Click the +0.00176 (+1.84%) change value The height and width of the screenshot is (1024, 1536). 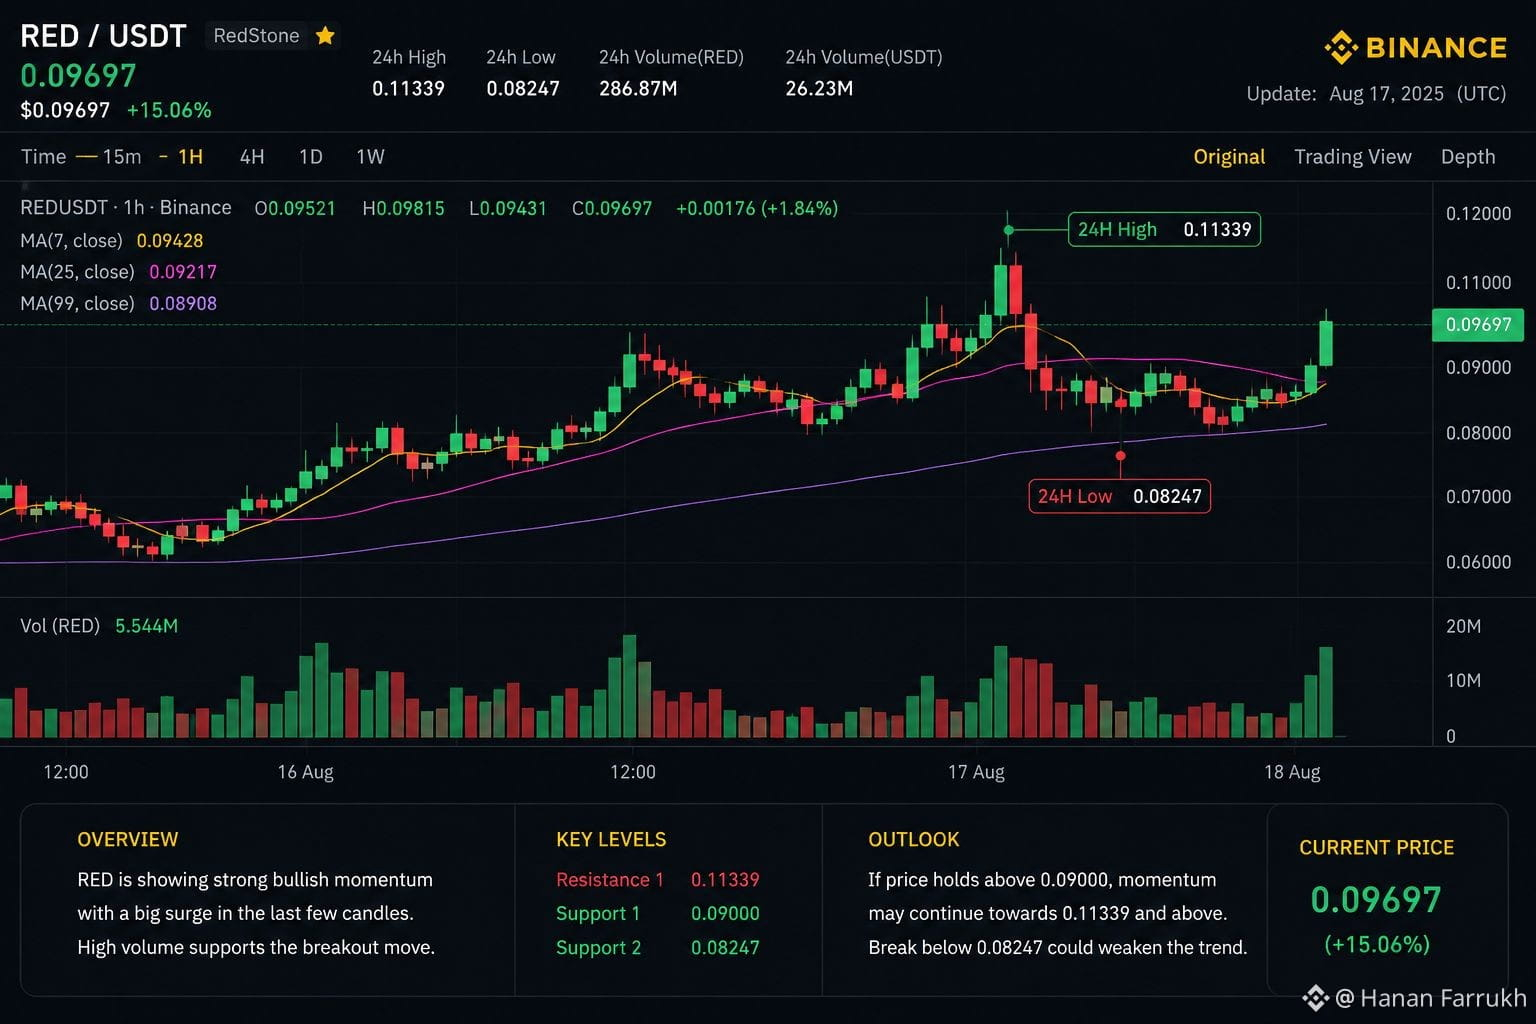pyautogui.click(x=757, y=208)
